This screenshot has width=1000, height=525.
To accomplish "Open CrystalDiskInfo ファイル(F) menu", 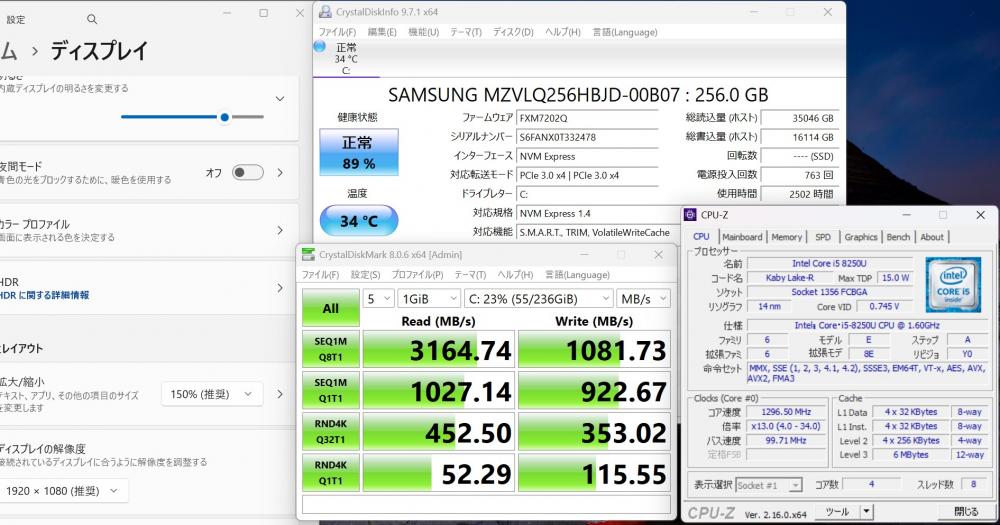I will click(x=337, y=32).
